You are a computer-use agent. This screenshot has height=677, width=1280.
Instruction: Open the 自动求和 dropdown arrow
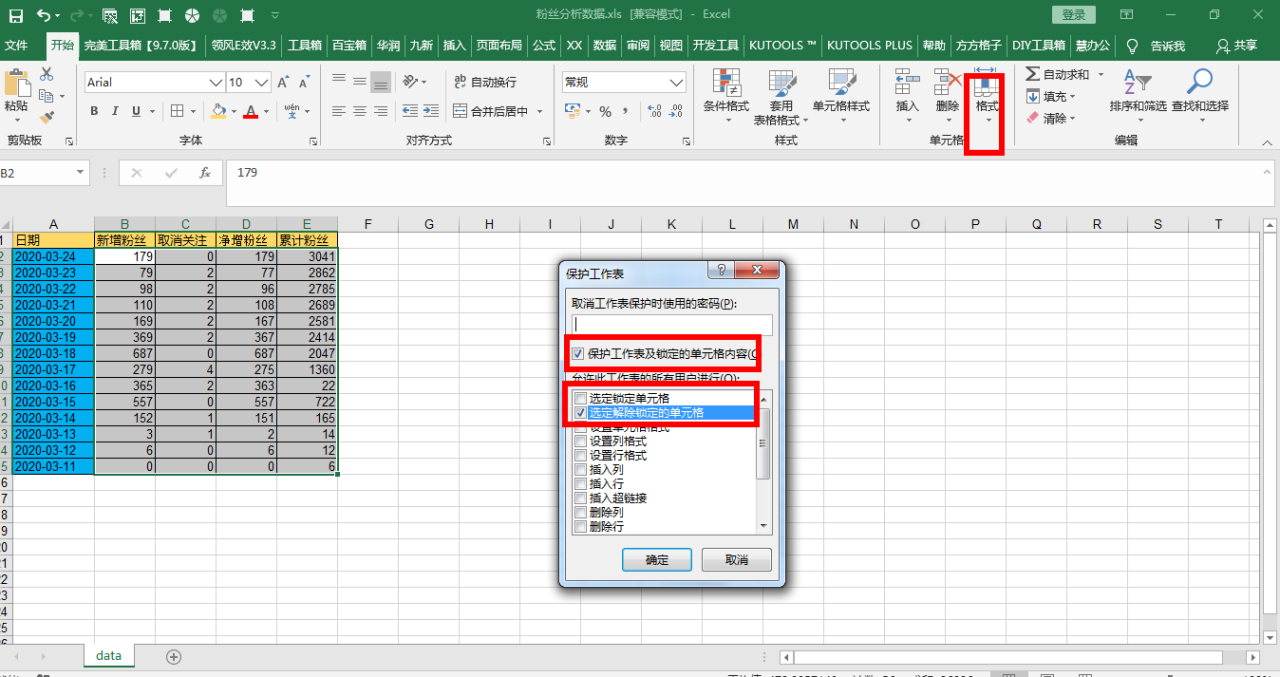(x=1100, y=75)
